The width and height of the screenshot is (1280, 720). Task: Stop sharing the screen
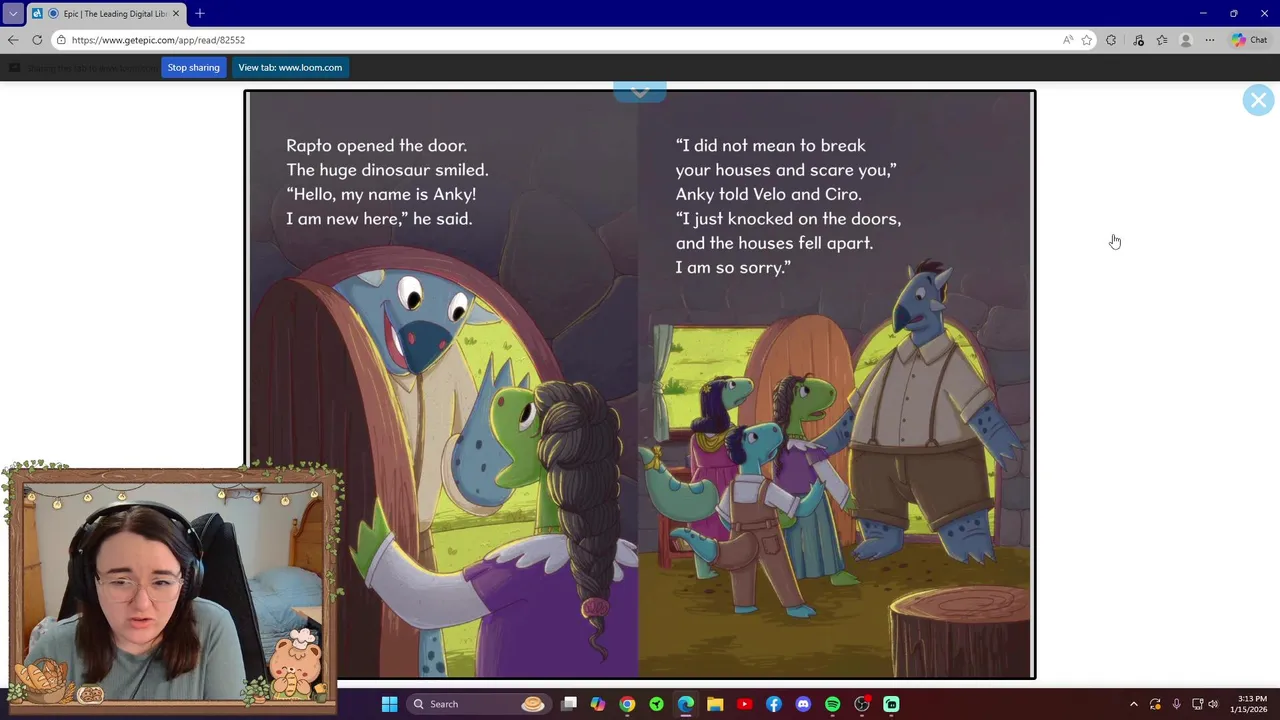pos(193,68)
